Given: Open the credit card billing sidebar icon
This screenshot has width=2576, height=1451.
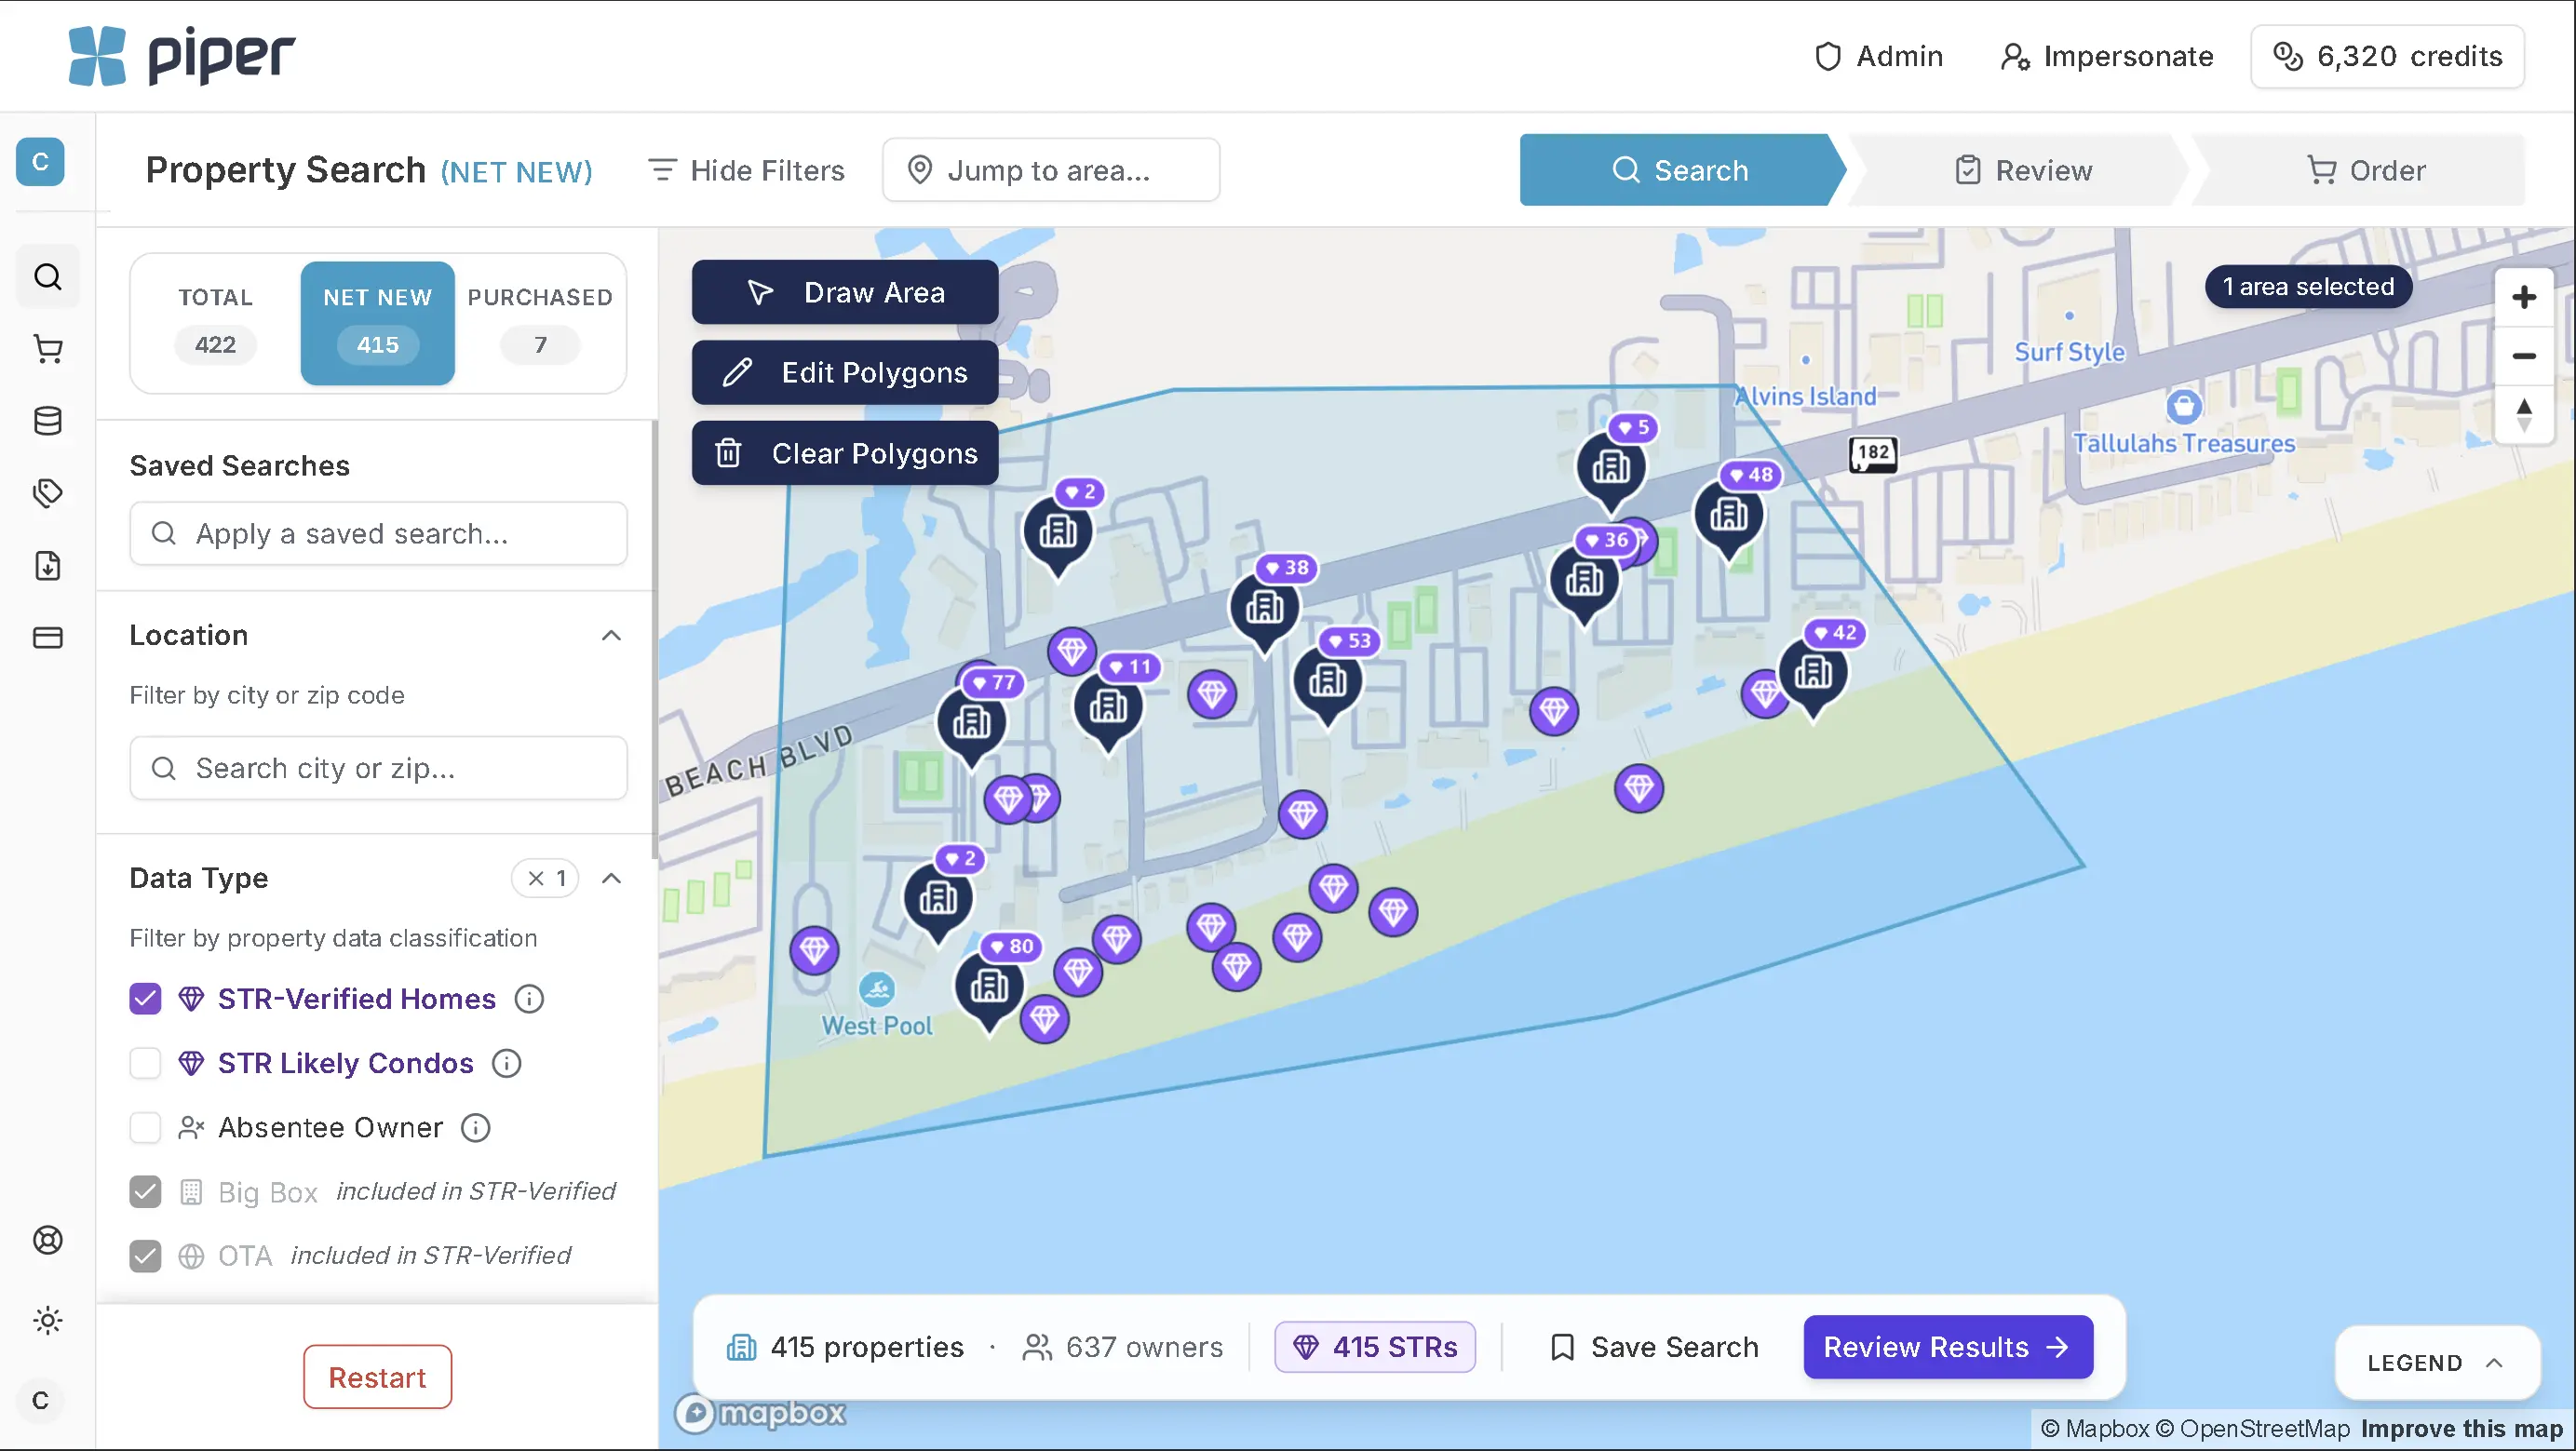Looking at the screenshot, I should pos(48,638).
